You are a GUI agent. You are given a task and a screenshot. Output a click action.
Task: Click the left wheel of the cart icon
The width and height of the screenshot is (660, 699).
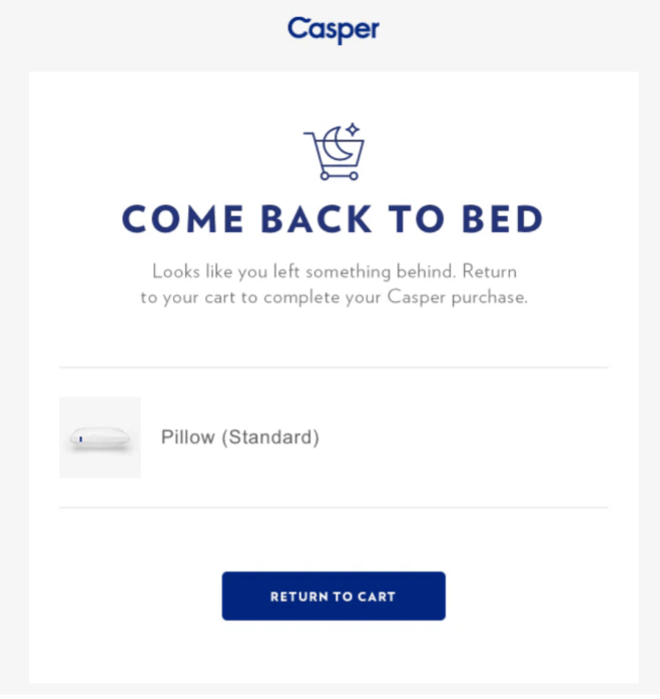(x=325, y=176)
